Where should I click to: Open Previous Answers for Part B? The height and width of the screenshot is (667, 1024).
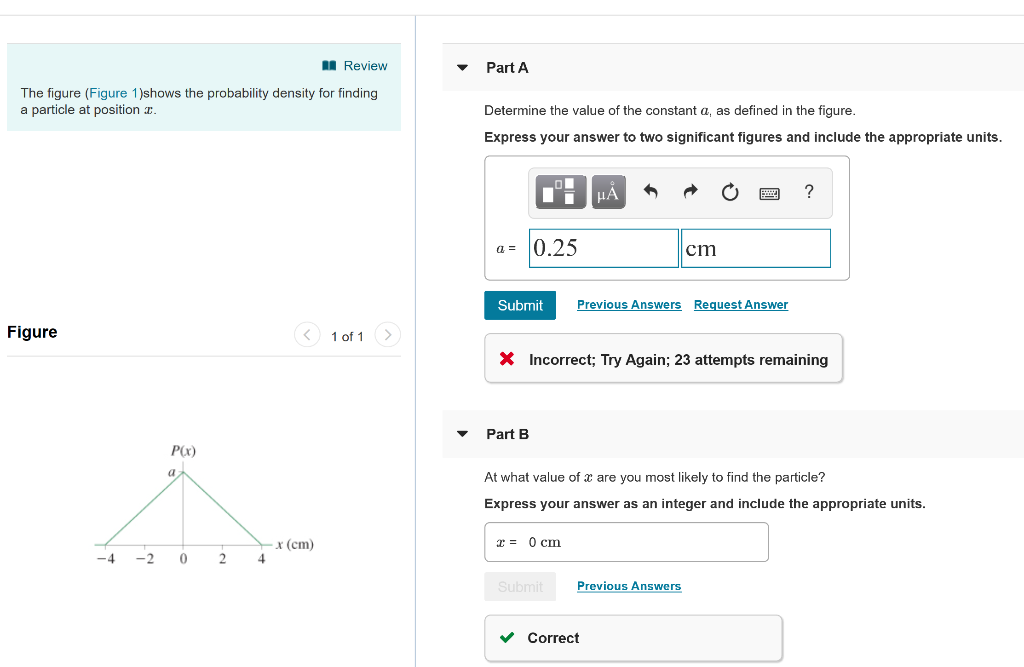[629, 586]
